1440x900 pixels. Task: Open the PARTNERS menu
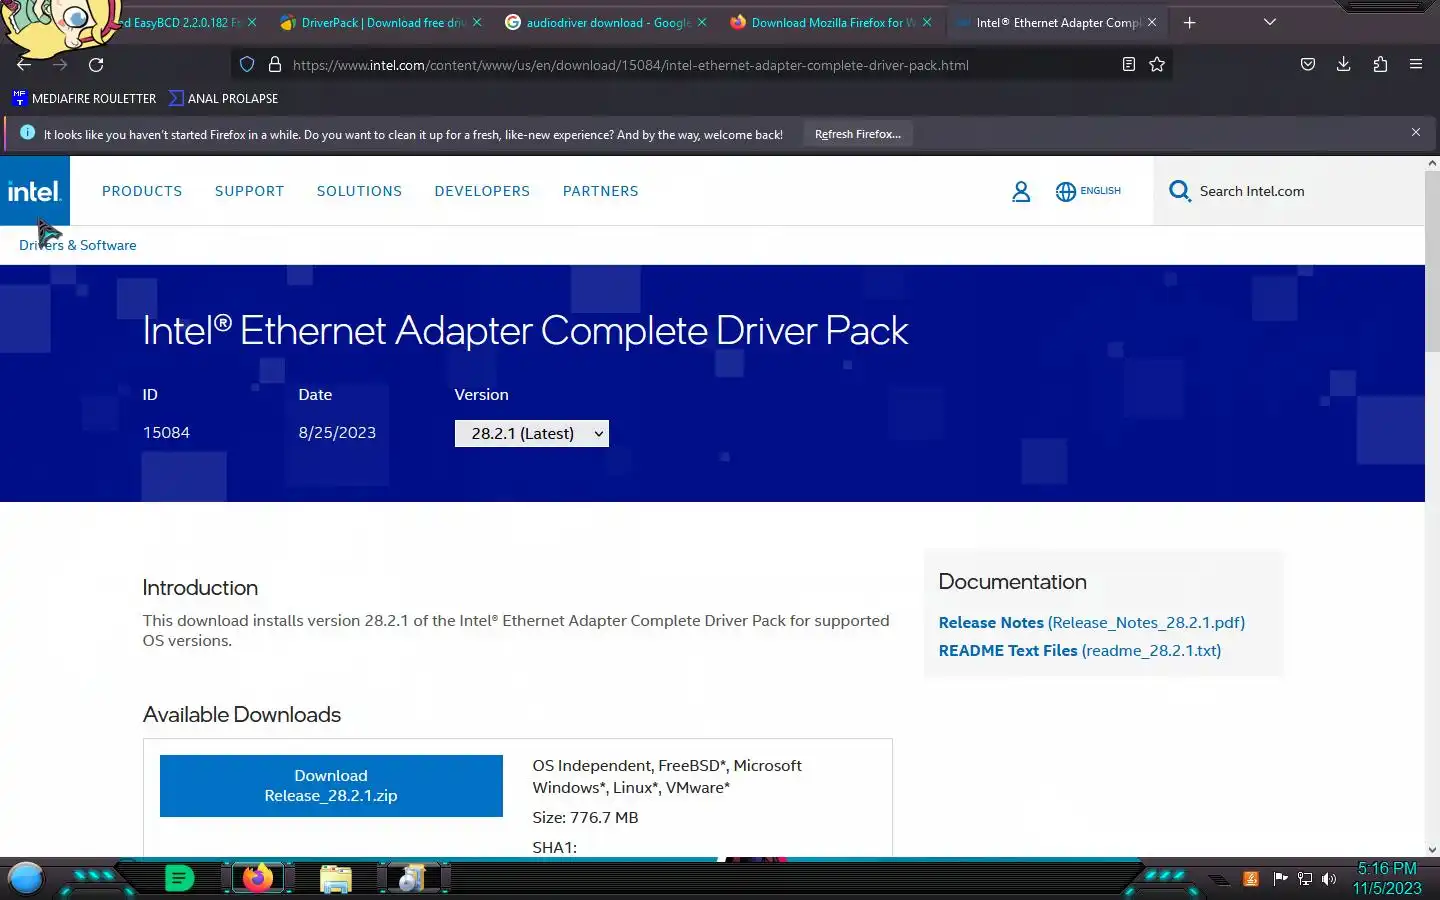tap(600, 191)
